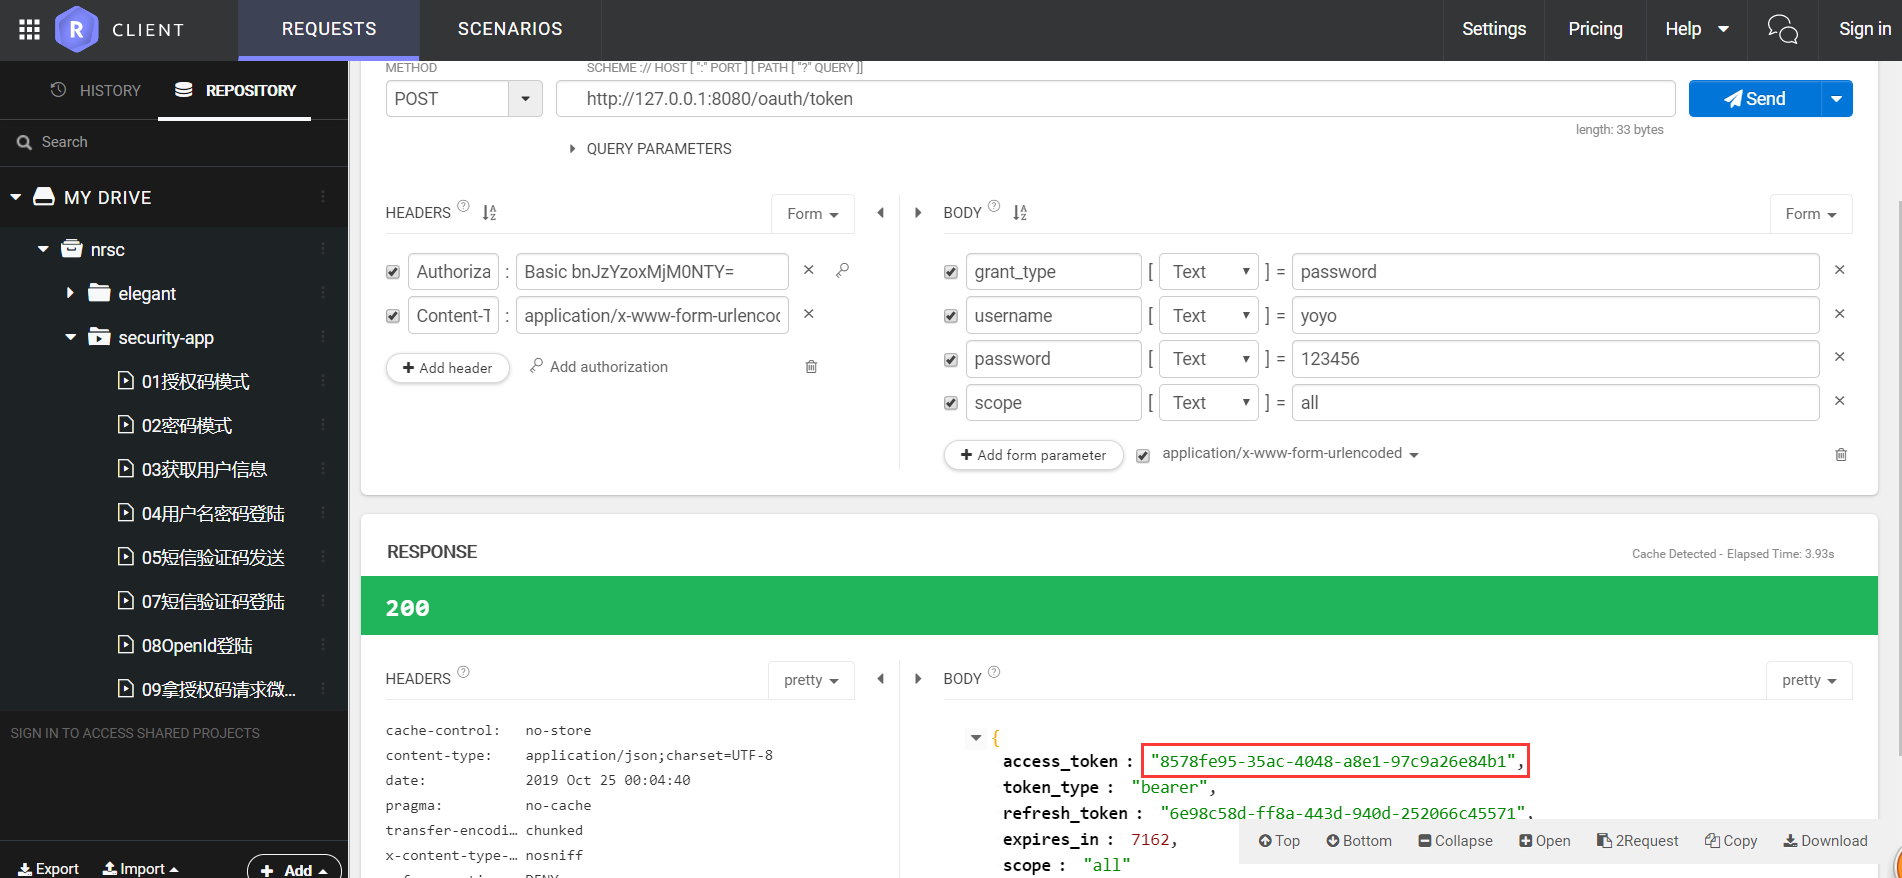This screenshot has width=1902, height=878.
Task: Open response body pretty dropdown
Action: click(x=1809, y=680)
